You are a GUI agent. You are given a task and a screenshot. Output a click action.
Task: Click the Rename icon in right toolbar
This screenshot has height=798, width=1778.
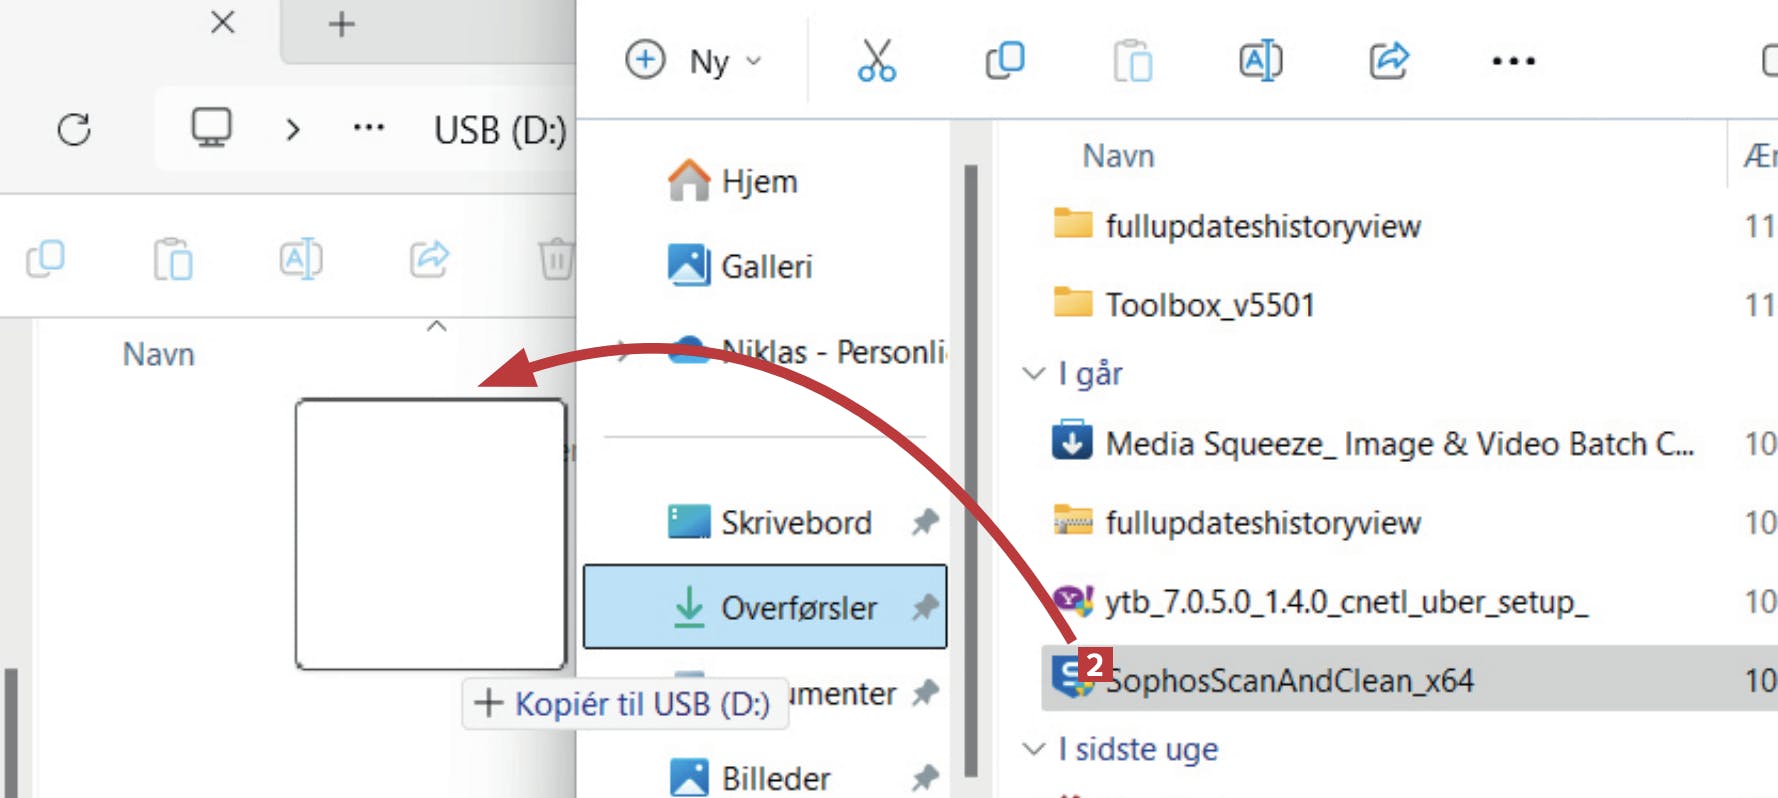[x=1260, y=61]
